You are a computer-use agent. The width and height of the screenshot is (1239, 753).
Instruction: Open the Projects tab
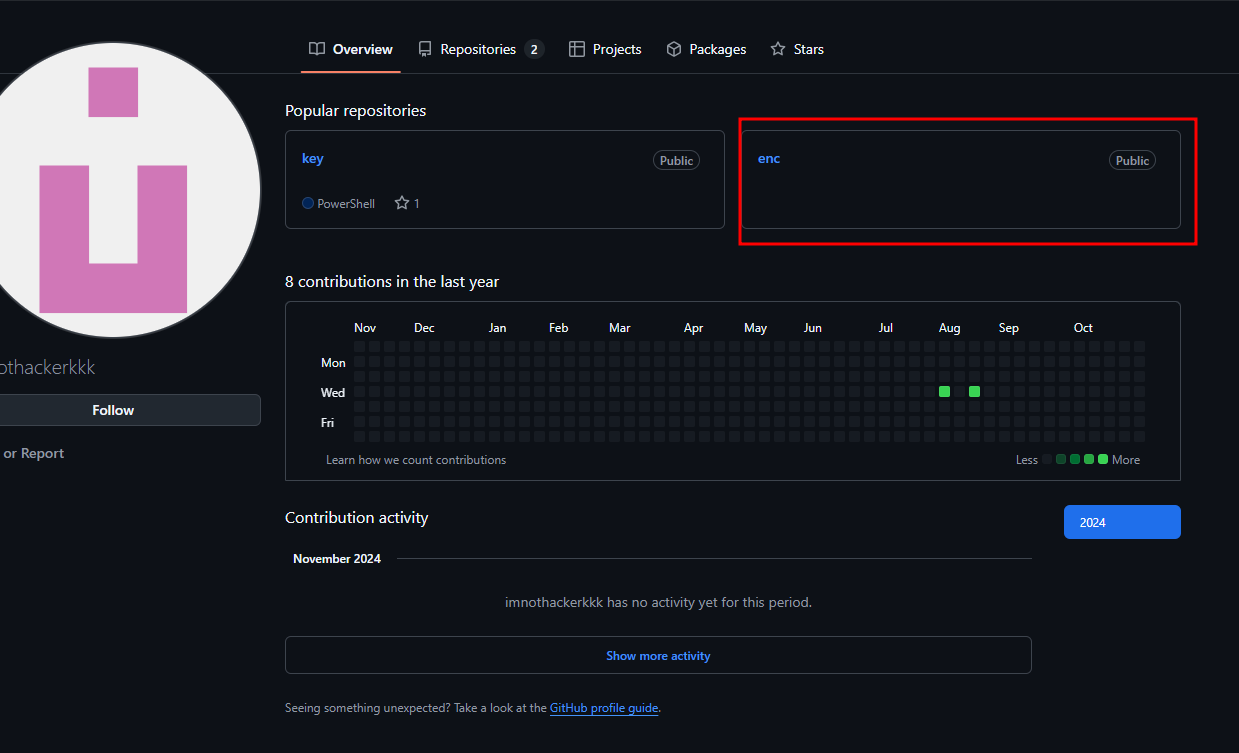point(605,49)
